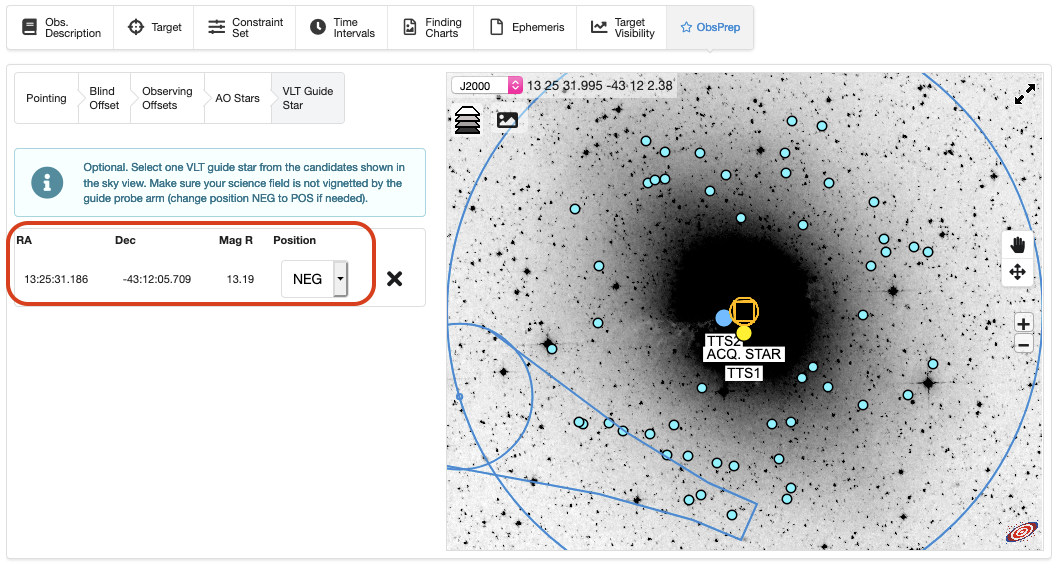Go to the Blind Offset step
Screen dimensions: 1056x563
pos(104,98)
